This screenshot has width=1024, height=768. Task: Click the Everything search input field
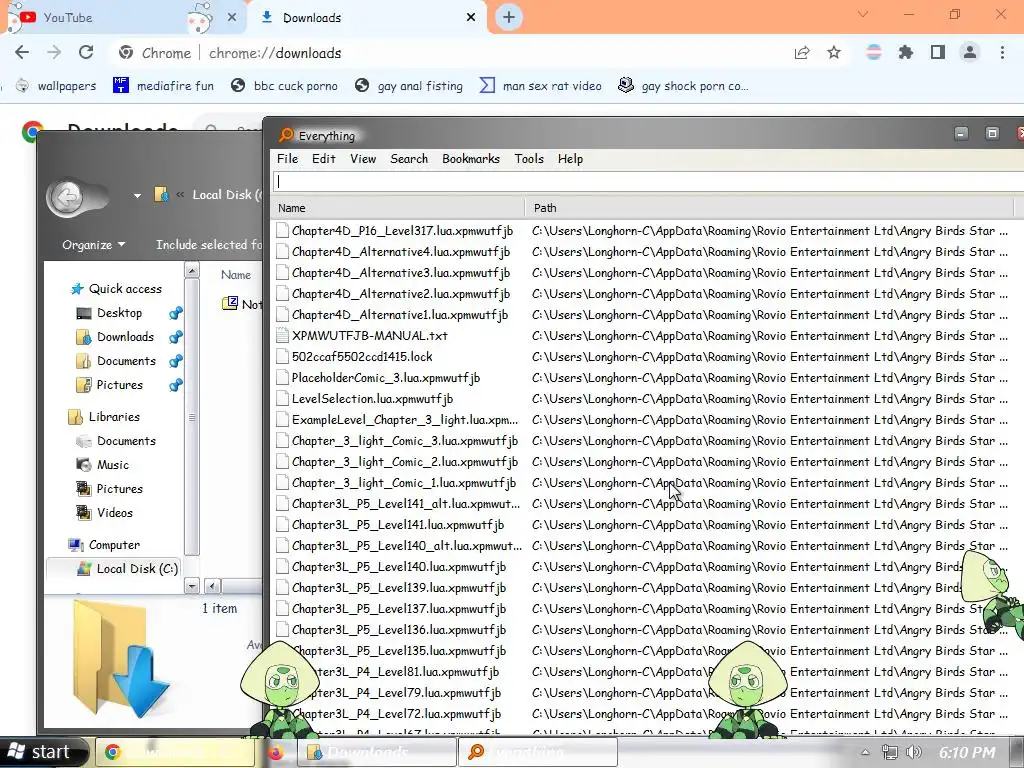(648, 182)
